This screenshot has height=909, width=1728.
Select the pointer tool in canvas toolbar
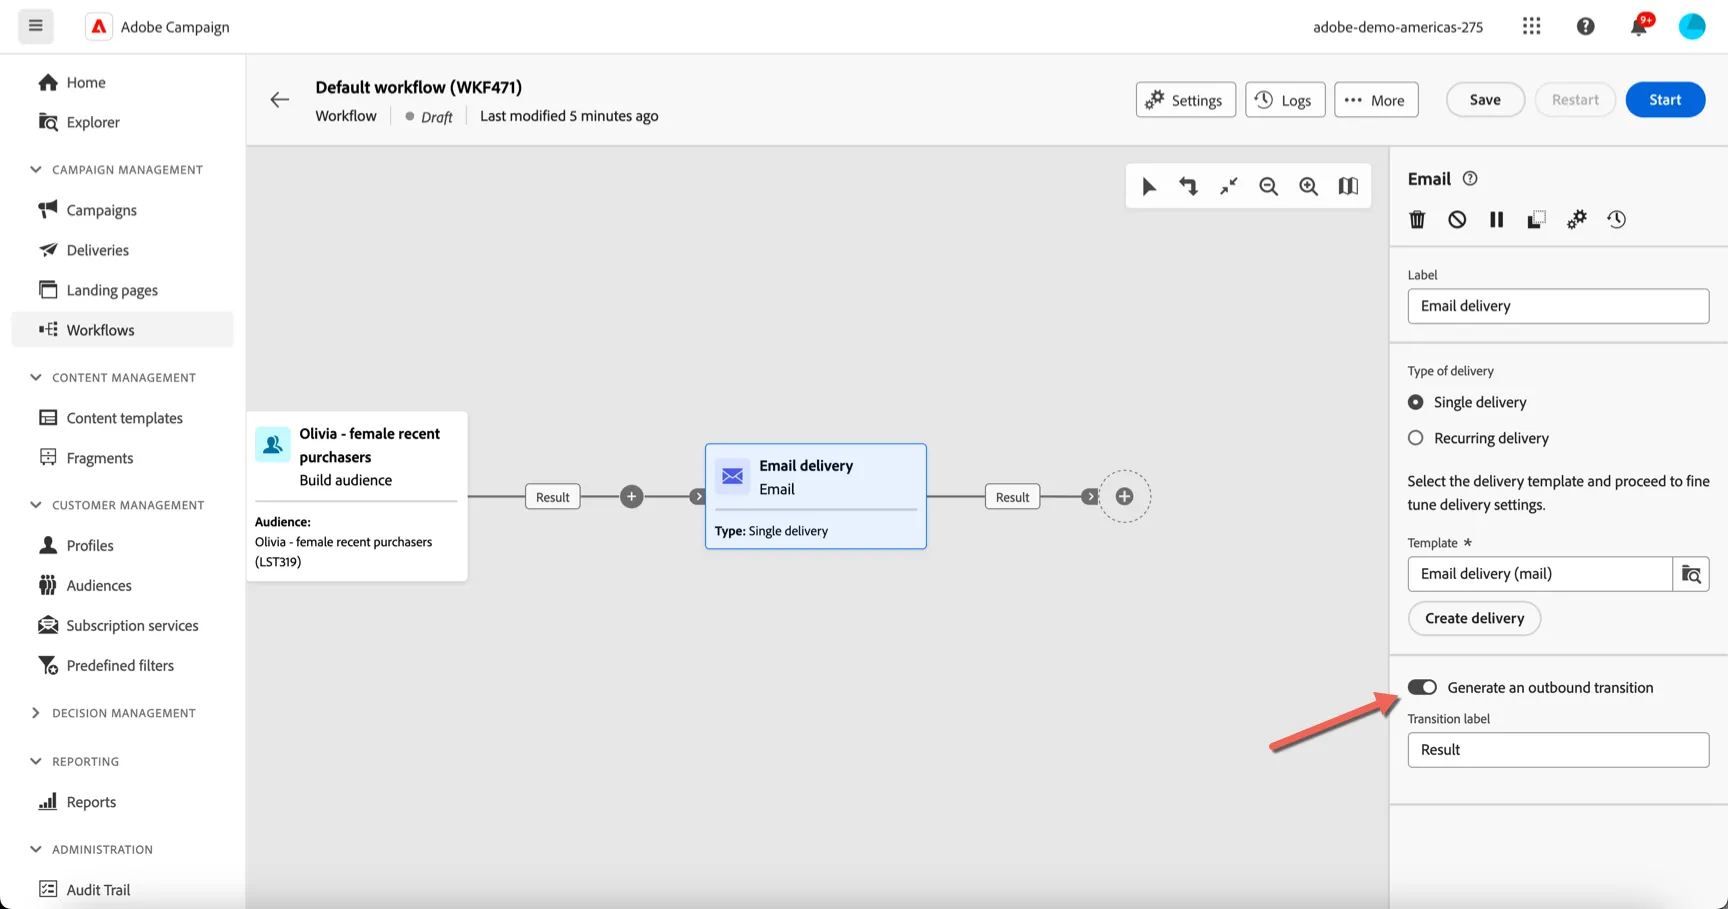click(1149, 186)
